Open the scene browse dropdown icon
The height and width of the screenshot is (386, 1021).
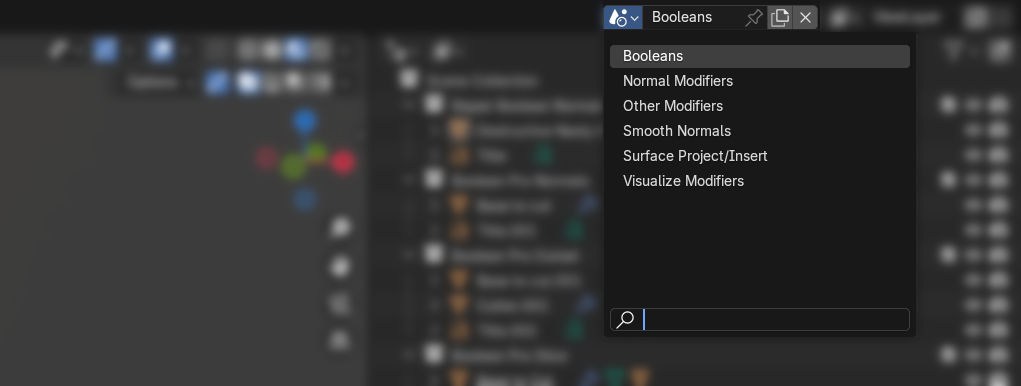click(x=617, y=18)
